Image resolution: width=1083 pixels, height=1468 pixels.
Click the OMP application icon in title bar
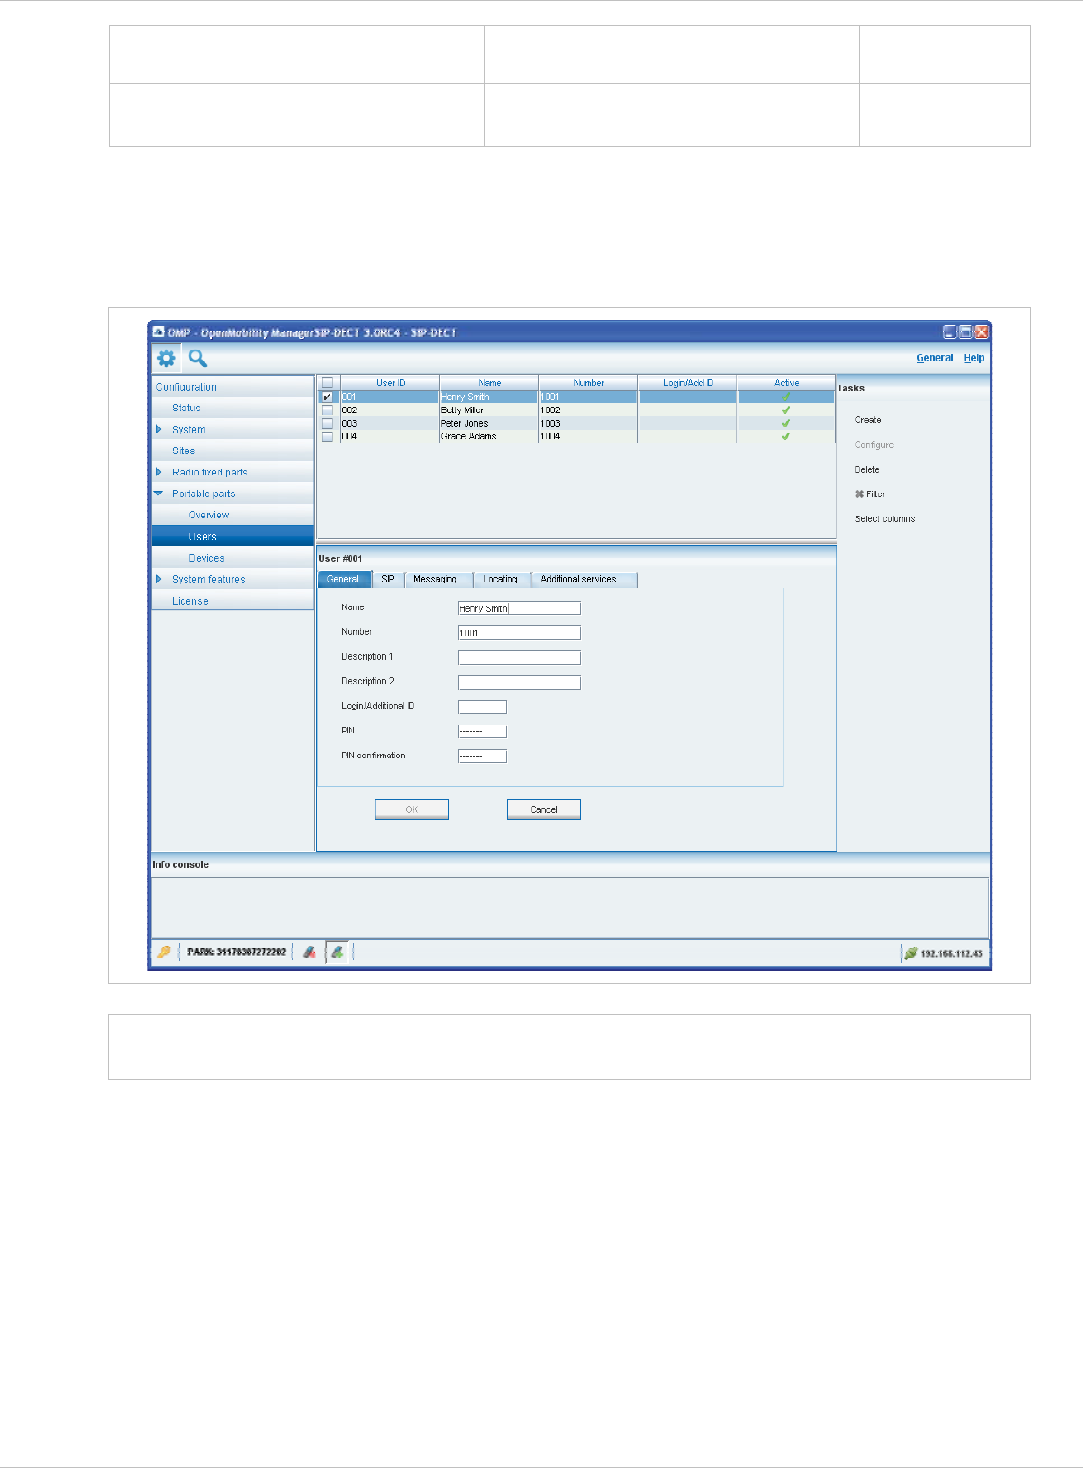pyautogui.click(x=158, y=332)
